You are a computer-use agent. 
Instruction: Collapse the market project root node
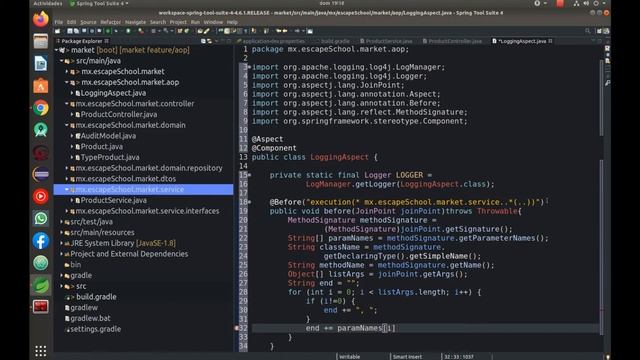[x=56, y=50]
